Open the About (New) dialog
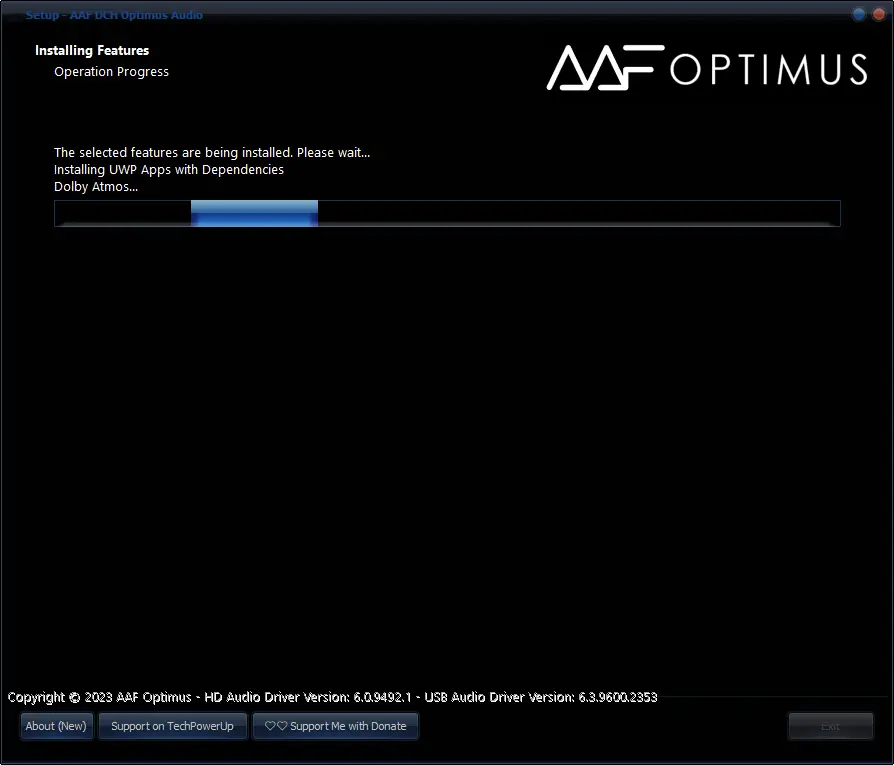The height and width of the screenshot is (765, 894). click(x=56, y=726)
